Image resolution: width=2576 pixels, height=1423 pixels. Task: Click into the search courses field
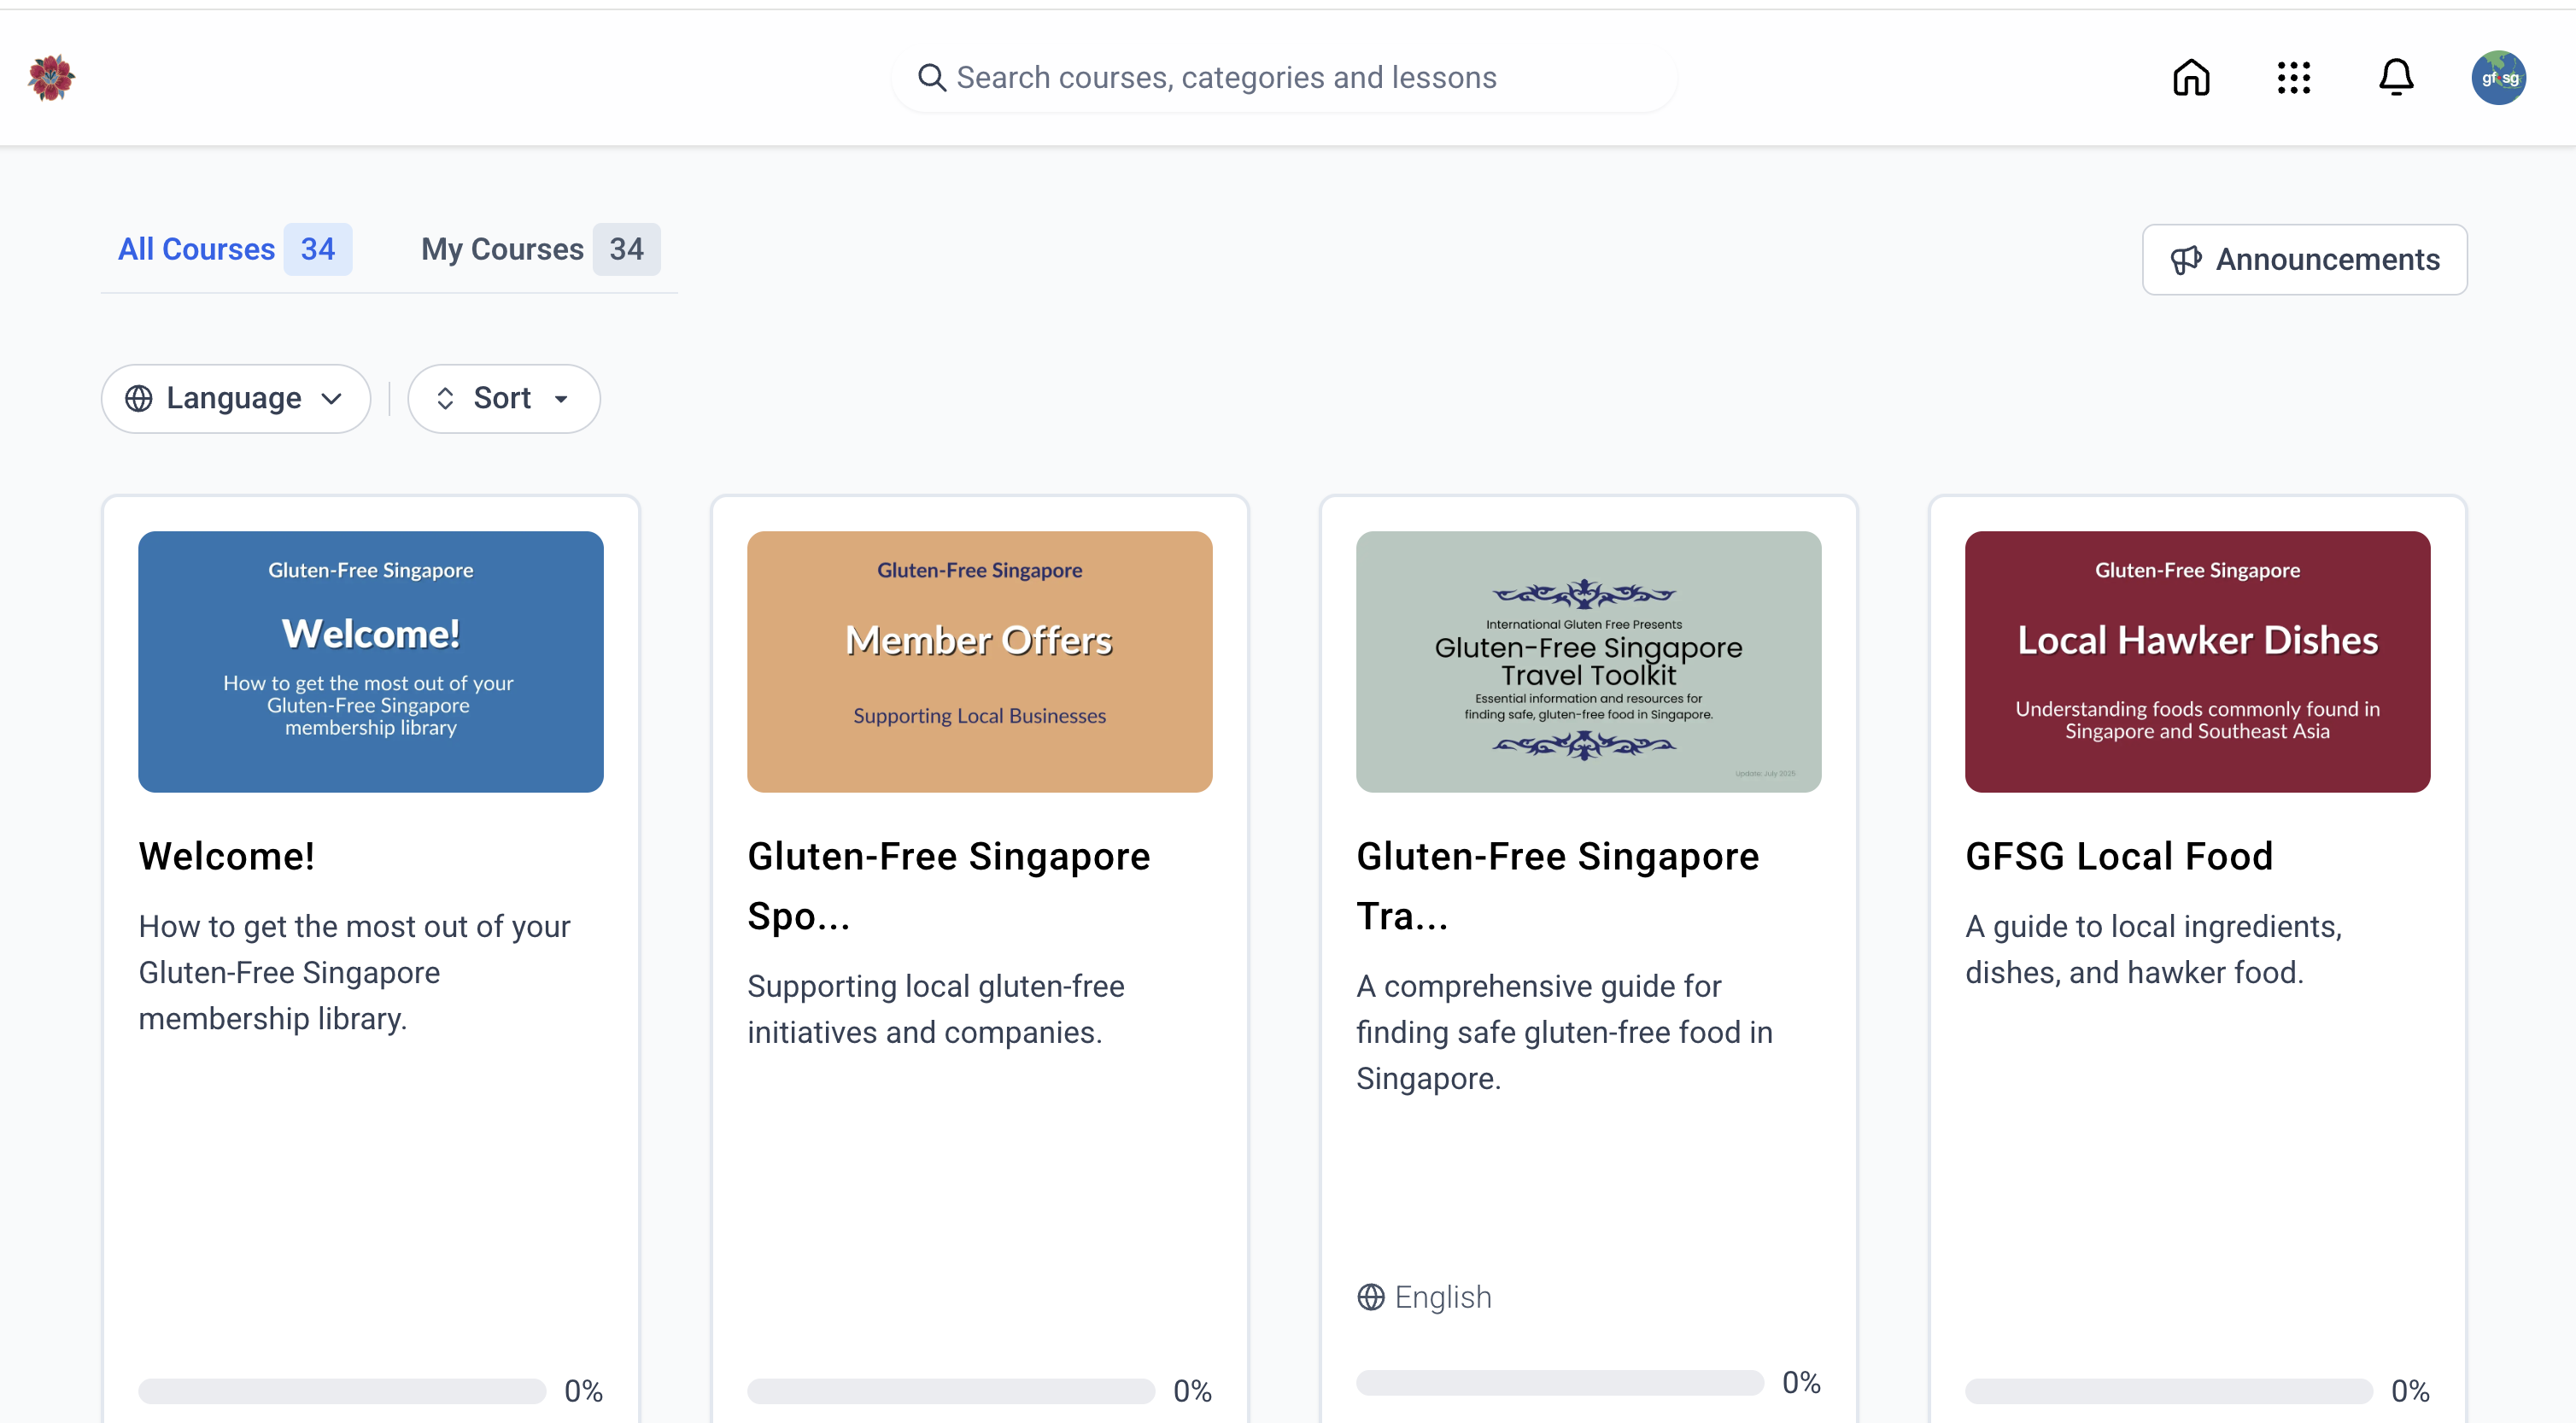coord(1284,77)
